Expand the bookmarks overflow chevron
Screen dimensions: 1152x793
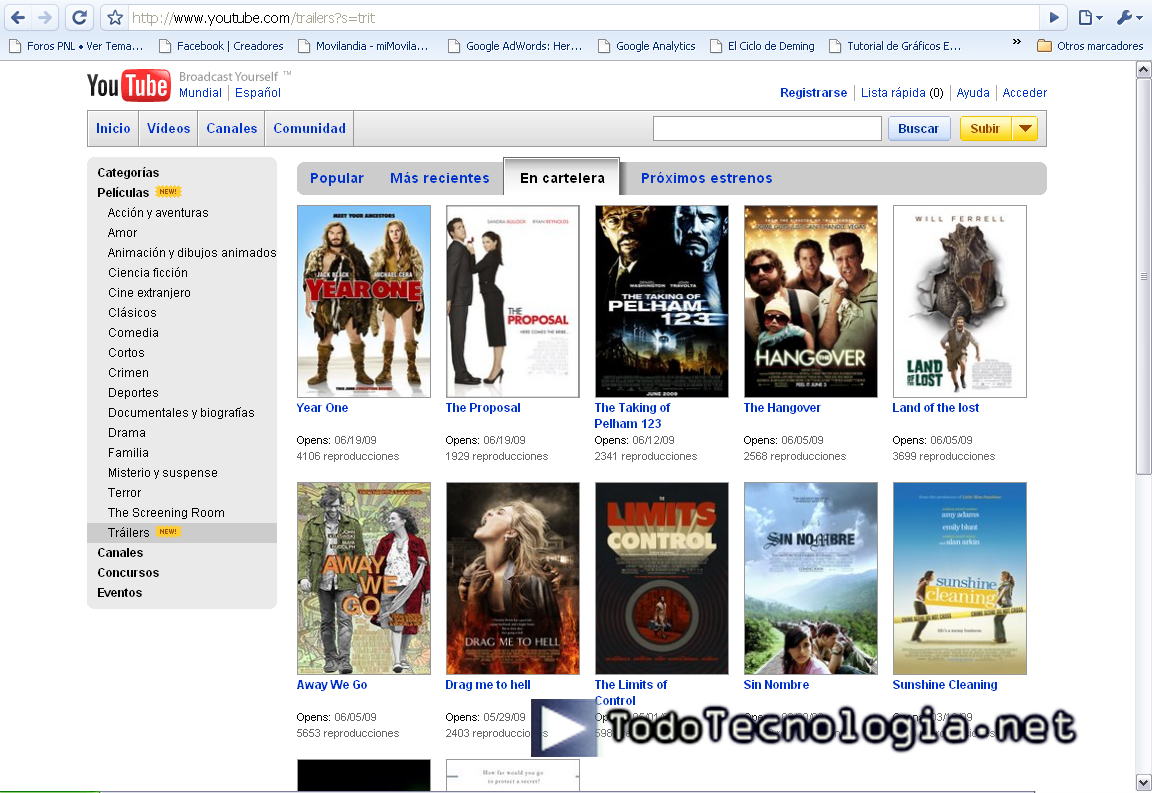coord(1017,42)
